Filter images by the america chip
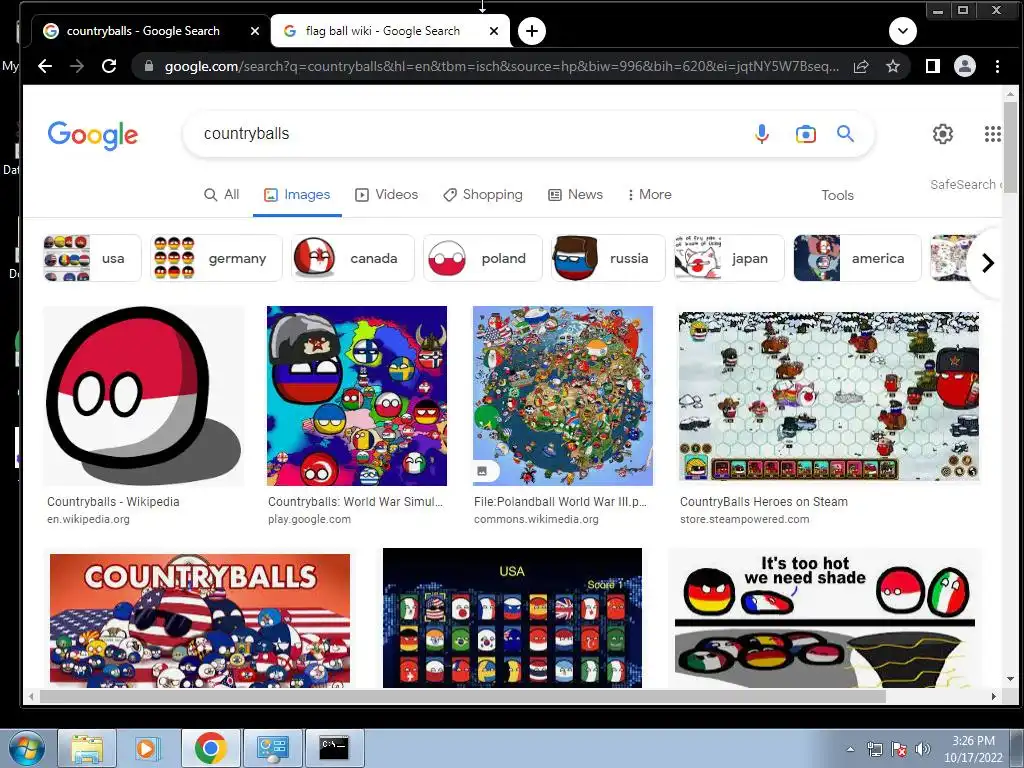 click(x=857, y=258)
